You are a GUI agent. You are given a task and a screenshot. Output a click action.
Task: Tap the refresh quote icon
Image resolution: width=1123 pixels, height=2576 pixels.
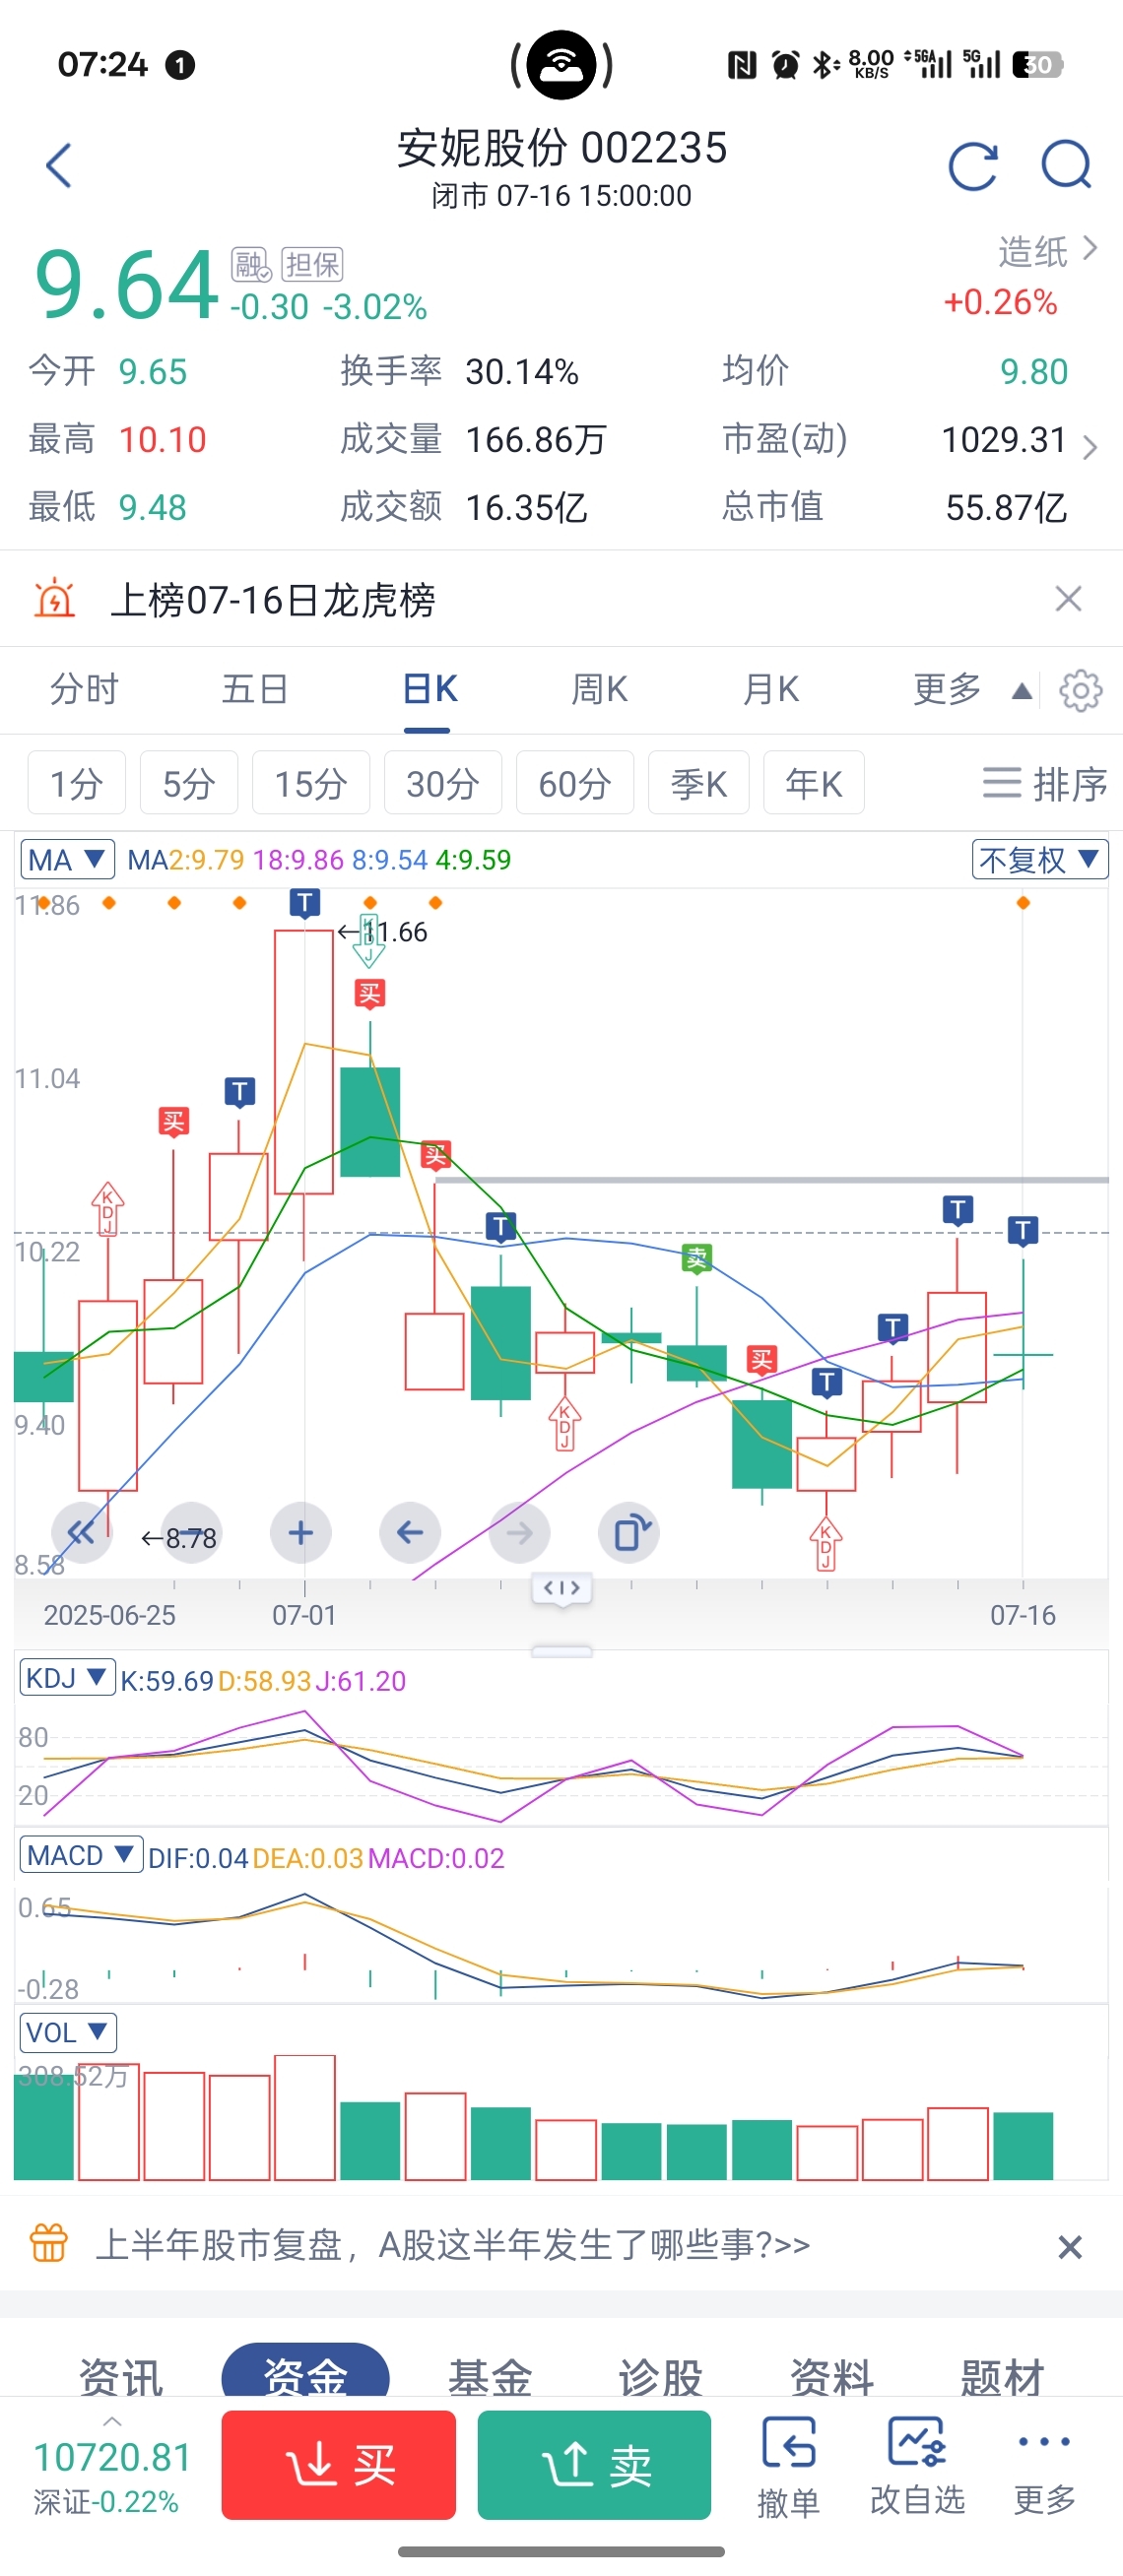[973, 166]
